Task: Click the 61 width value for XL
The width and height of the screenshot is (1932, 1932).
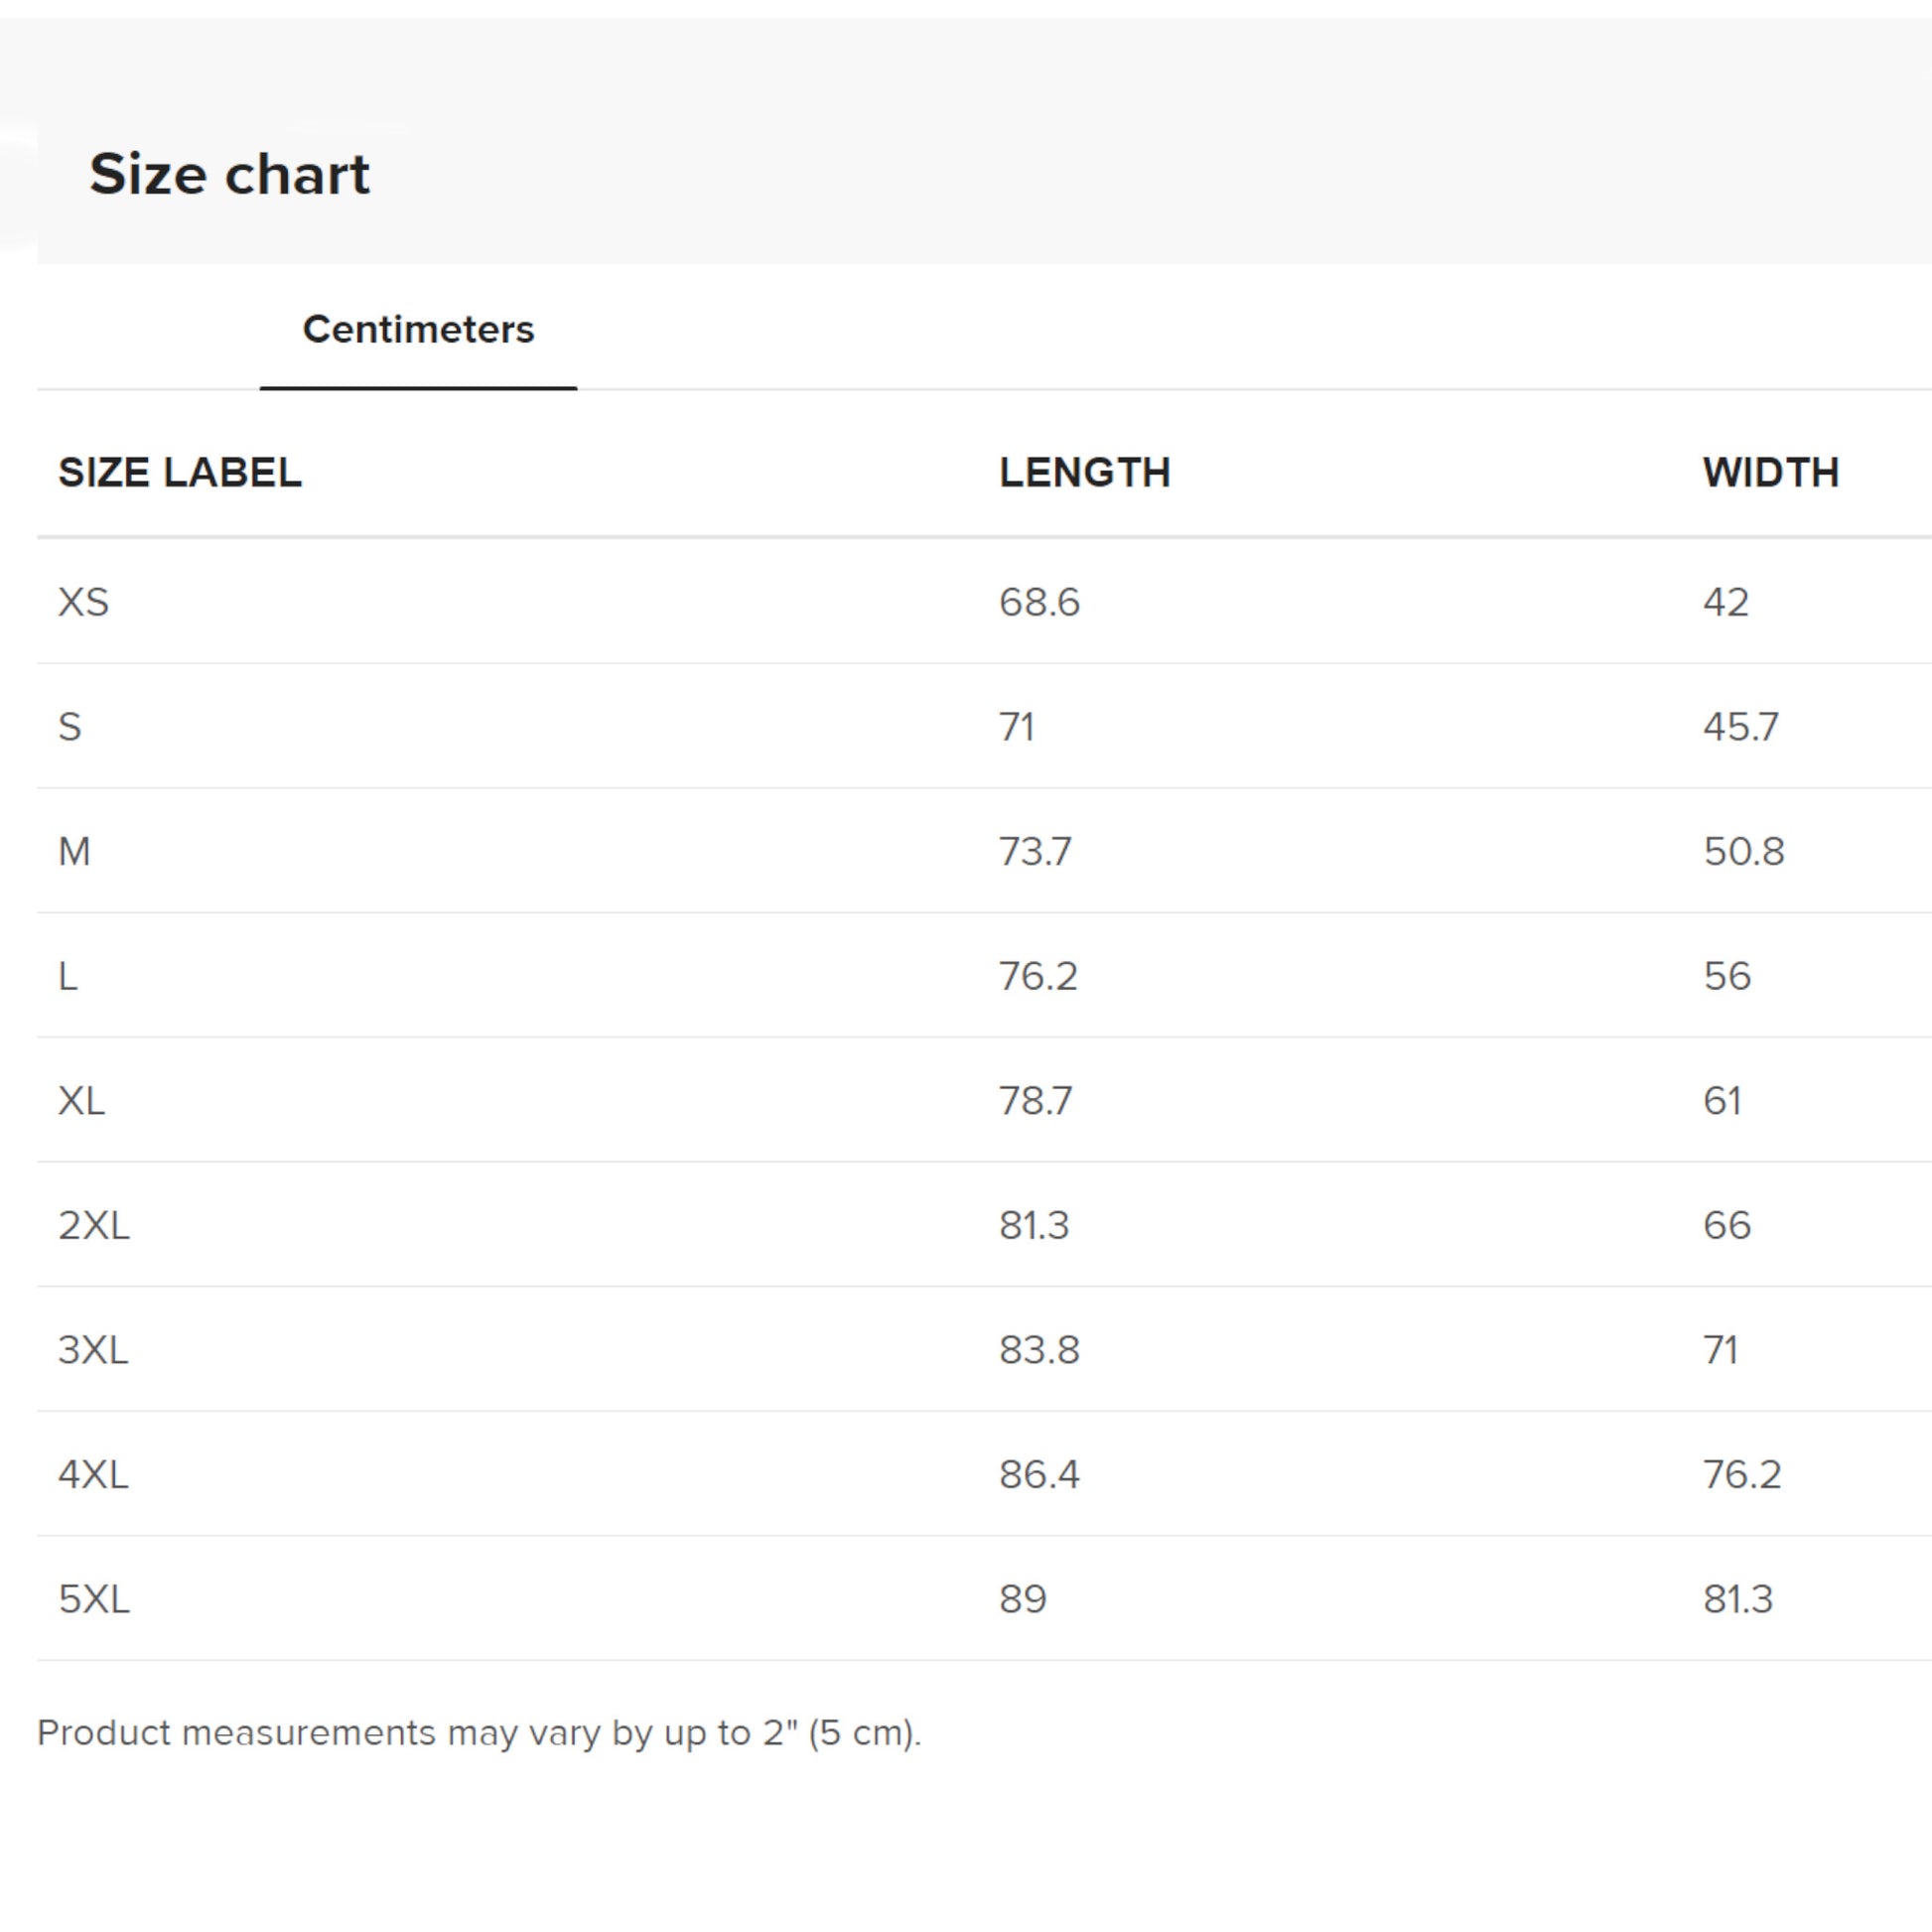Action: [1722, 1101]
